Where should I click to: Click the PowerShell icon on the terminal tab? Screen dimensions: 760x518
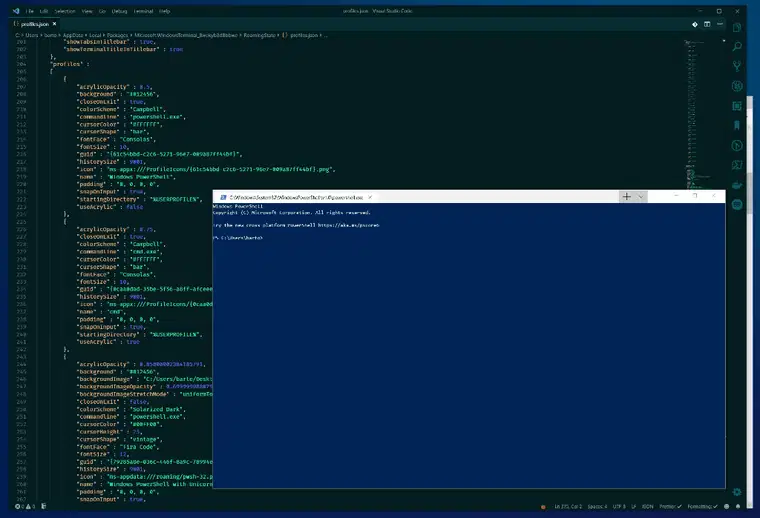(223, 197)
